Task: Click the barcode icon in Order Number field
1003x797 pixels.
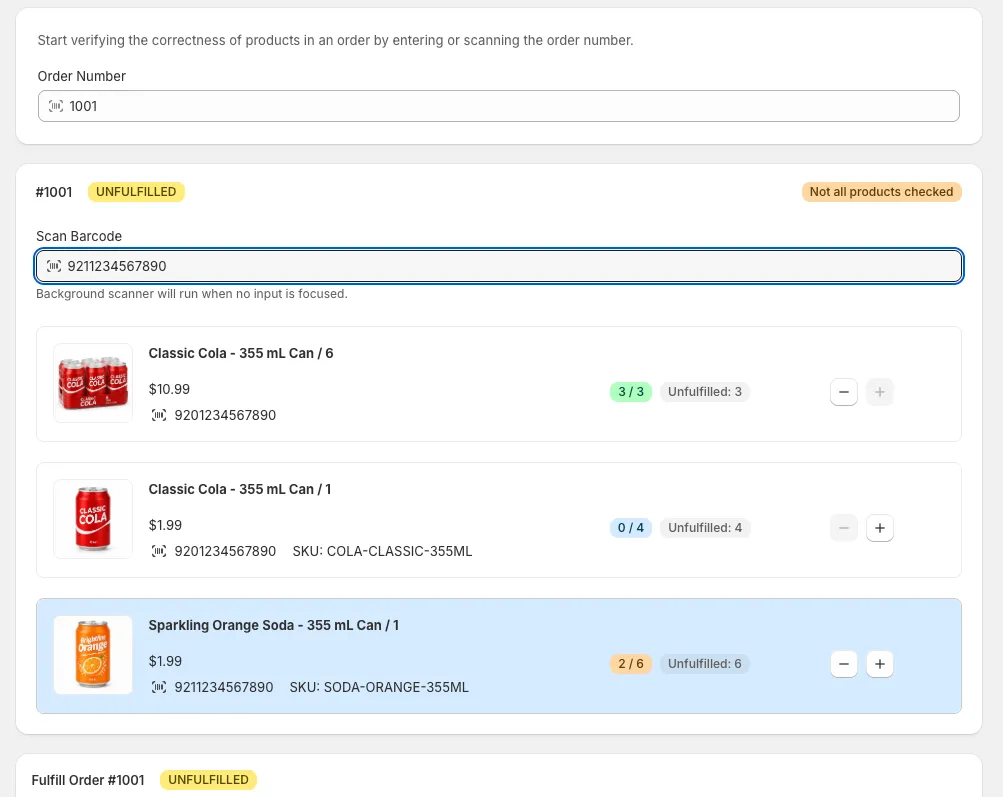Action: click(x=56, y=106)
